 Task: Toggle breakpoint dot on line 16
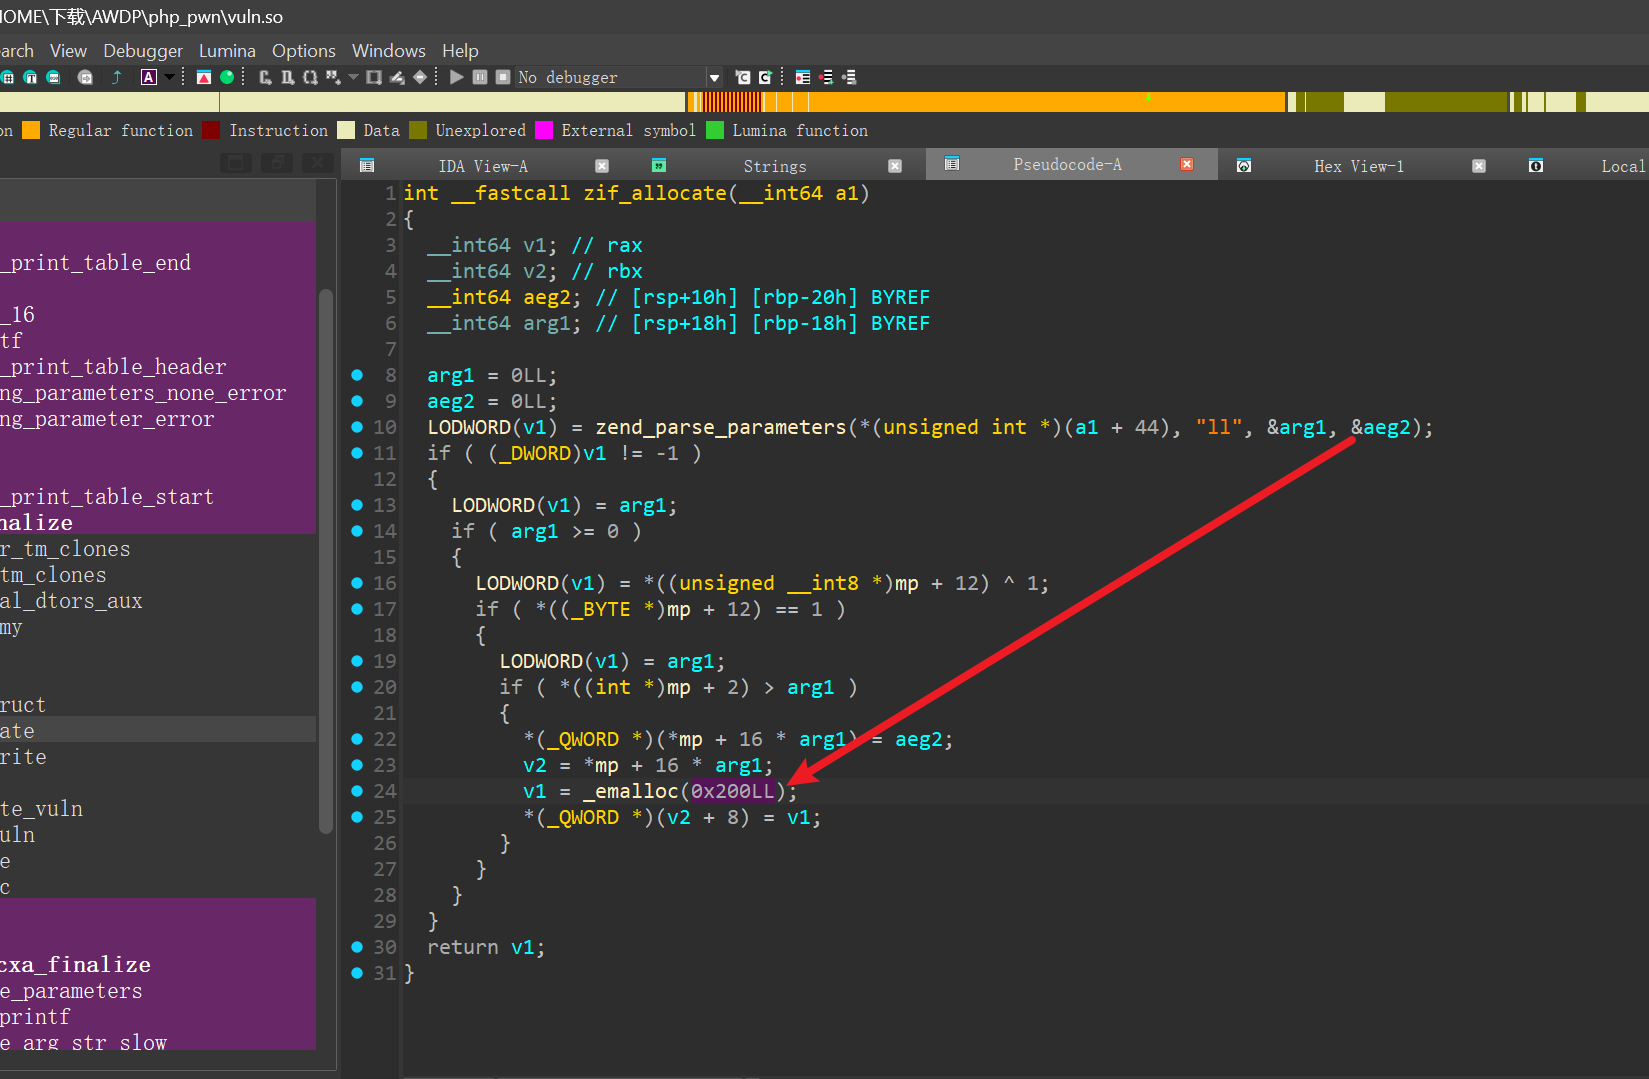(357, 583)
